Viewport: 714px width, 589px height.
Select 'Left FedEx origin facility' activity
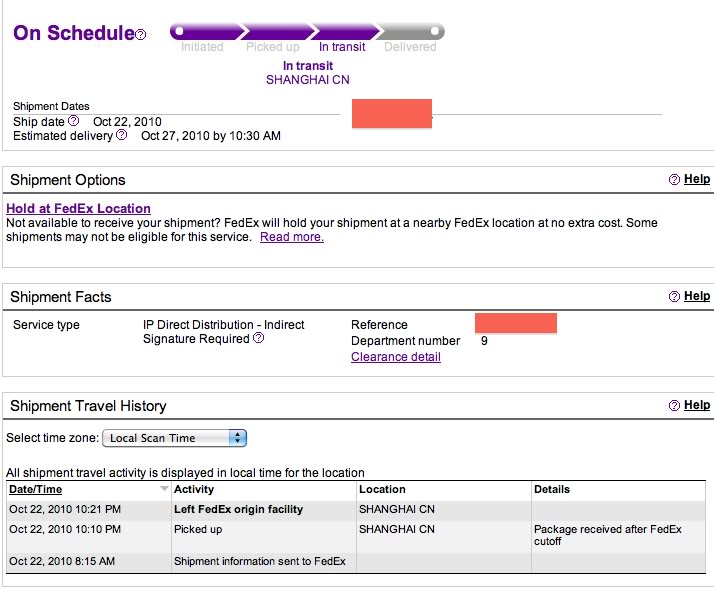(239, 509)
